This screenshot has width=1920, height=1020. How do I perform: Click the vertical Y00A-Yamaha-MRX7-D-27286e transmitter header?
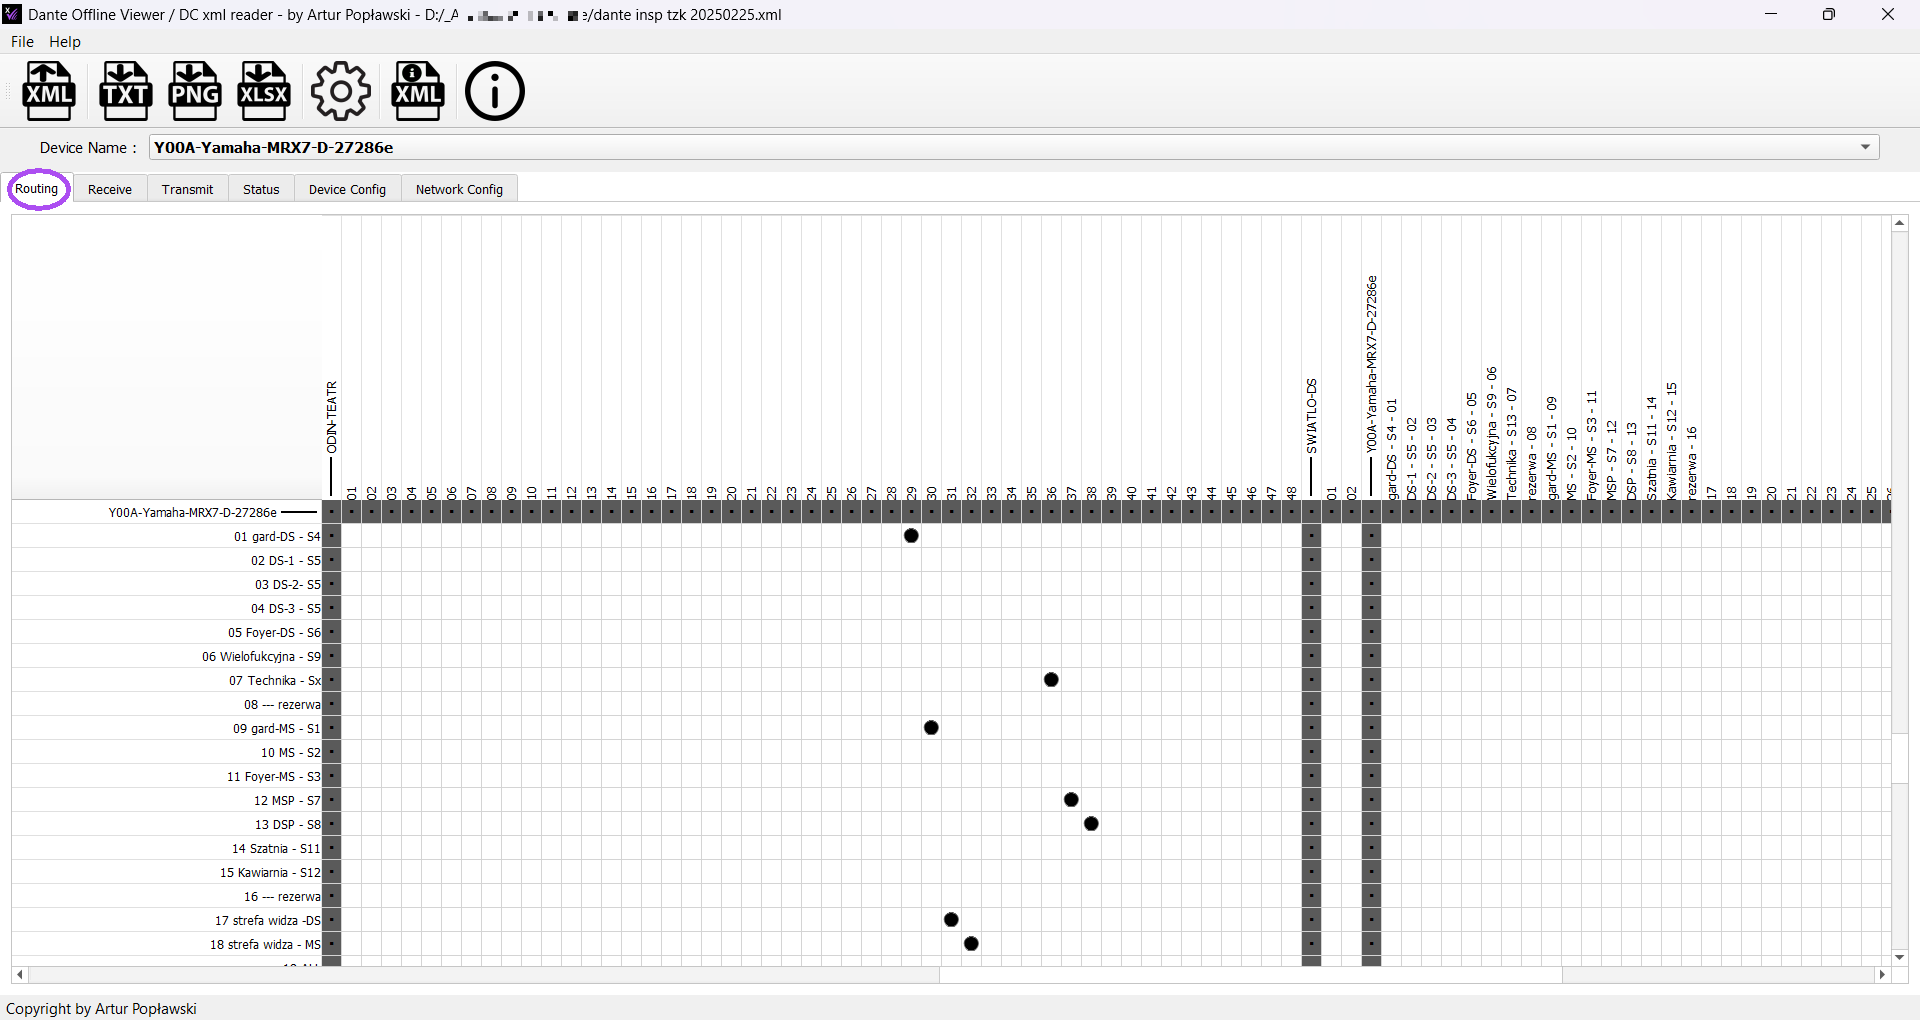(1372, 364)
